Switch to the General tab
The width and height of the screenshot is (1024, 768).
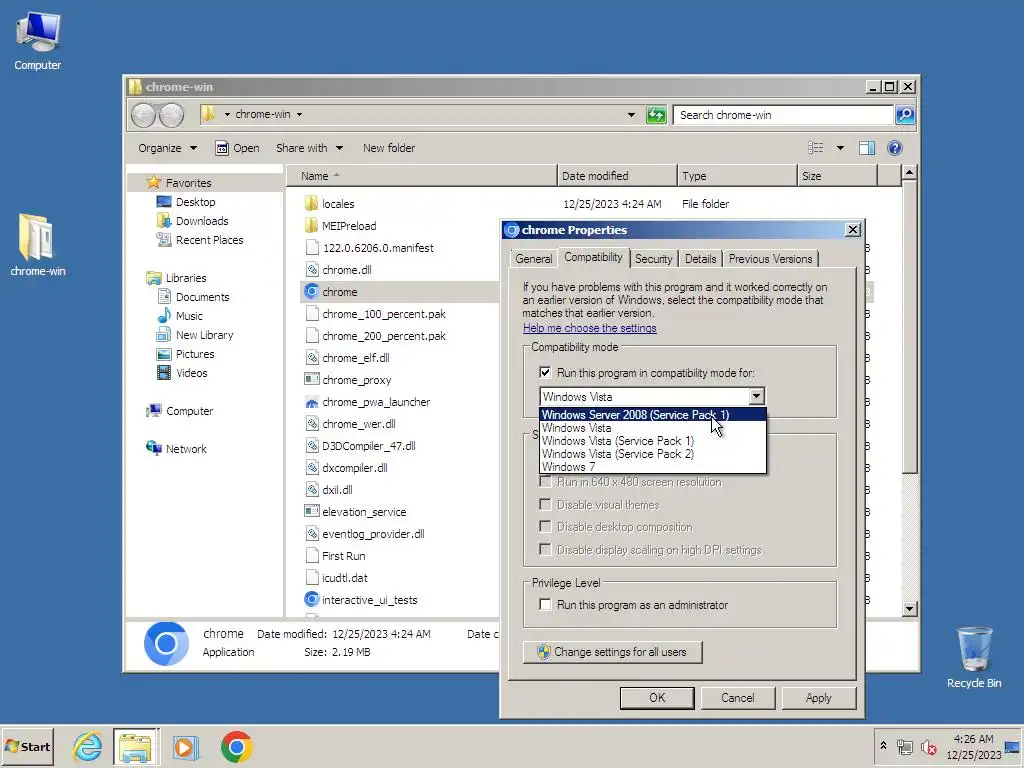click(534, 259)
